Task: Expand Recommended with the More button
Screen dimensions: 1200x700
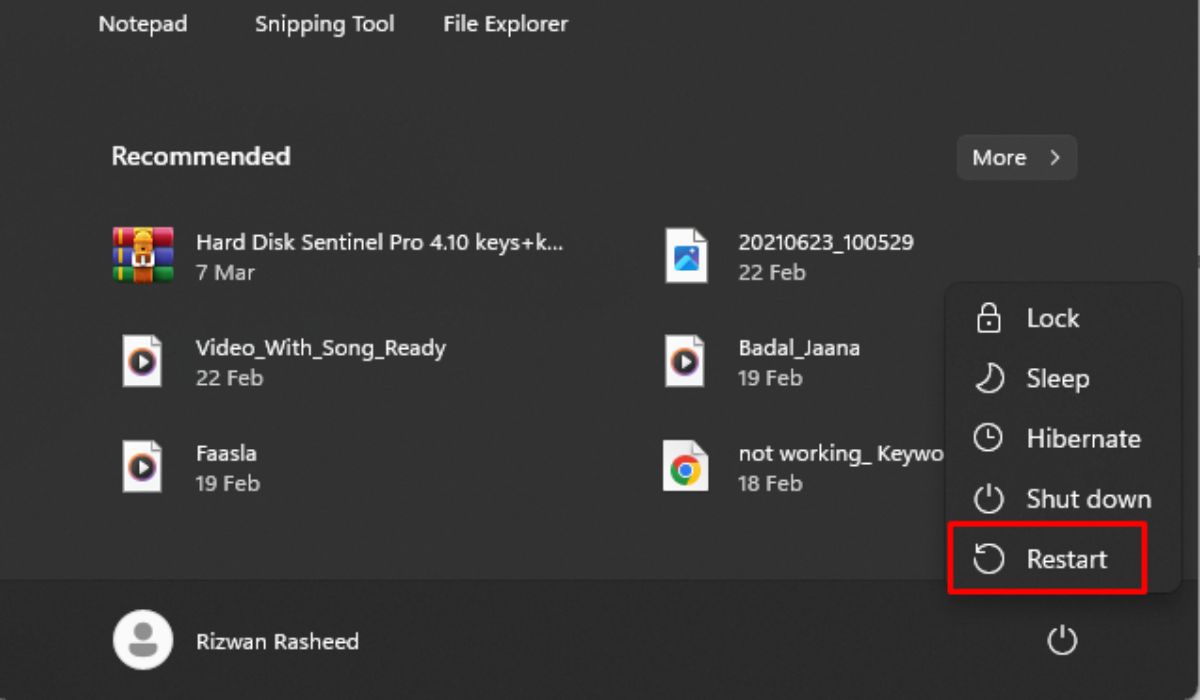Action: pos(1000,158)
